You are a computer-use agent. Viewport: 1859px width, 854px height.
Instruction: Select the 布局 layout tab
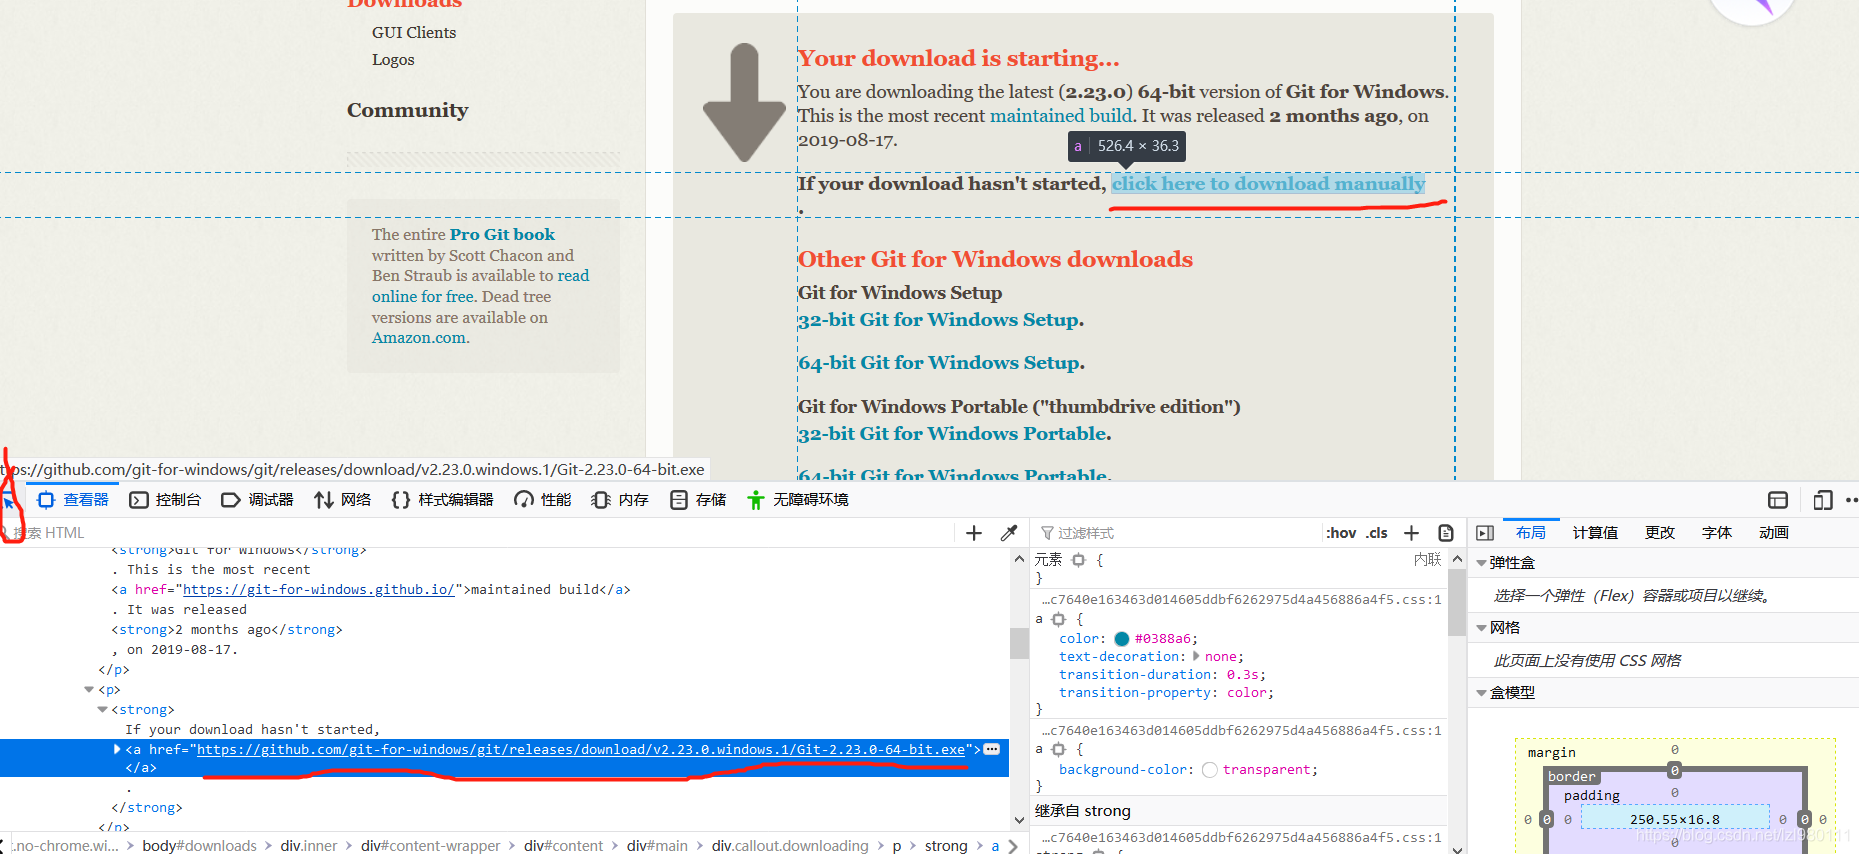pyautogui.click(x=1530, y=533)
